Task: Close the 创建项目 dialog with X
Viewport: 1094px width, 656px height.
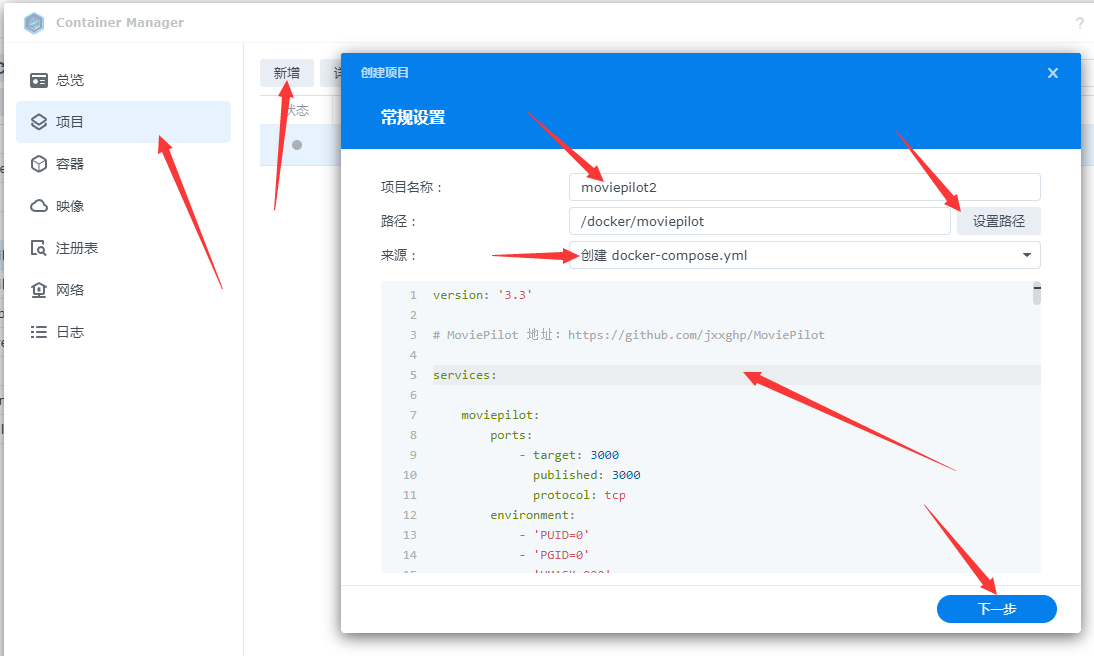Action: (x=1052, y=73)
